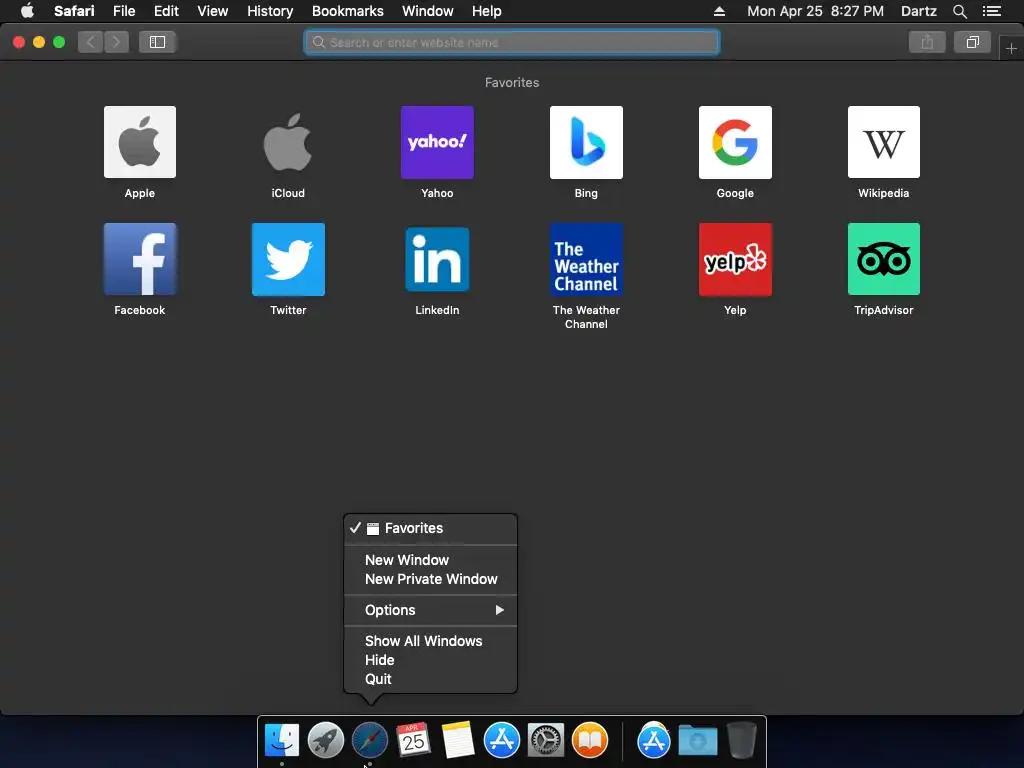1024x768 pixels.
Task: Focus the search or website address field
Action: [x=511, y=42]
